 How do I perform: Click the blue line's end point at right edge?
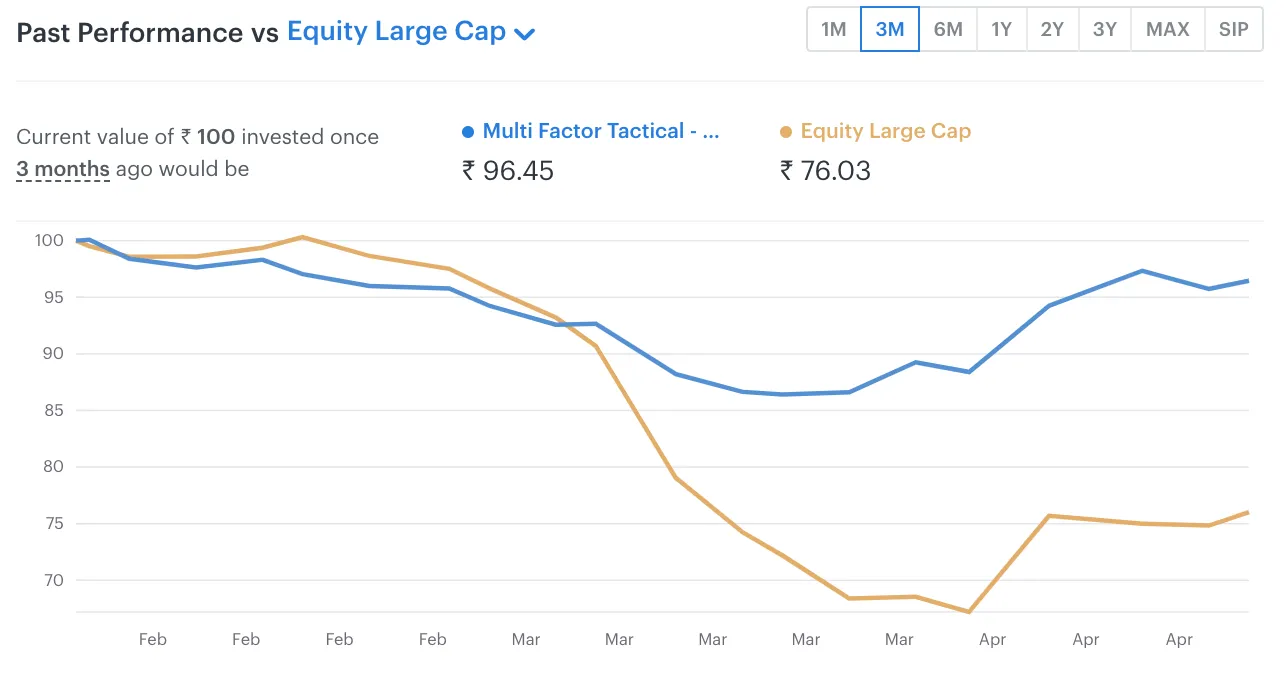[x=1248, y=281]
